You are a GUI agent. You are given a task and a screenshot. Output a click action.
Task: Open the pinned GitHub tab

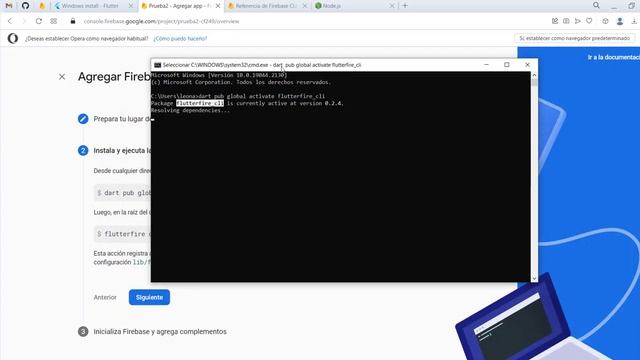click(25, 6)
